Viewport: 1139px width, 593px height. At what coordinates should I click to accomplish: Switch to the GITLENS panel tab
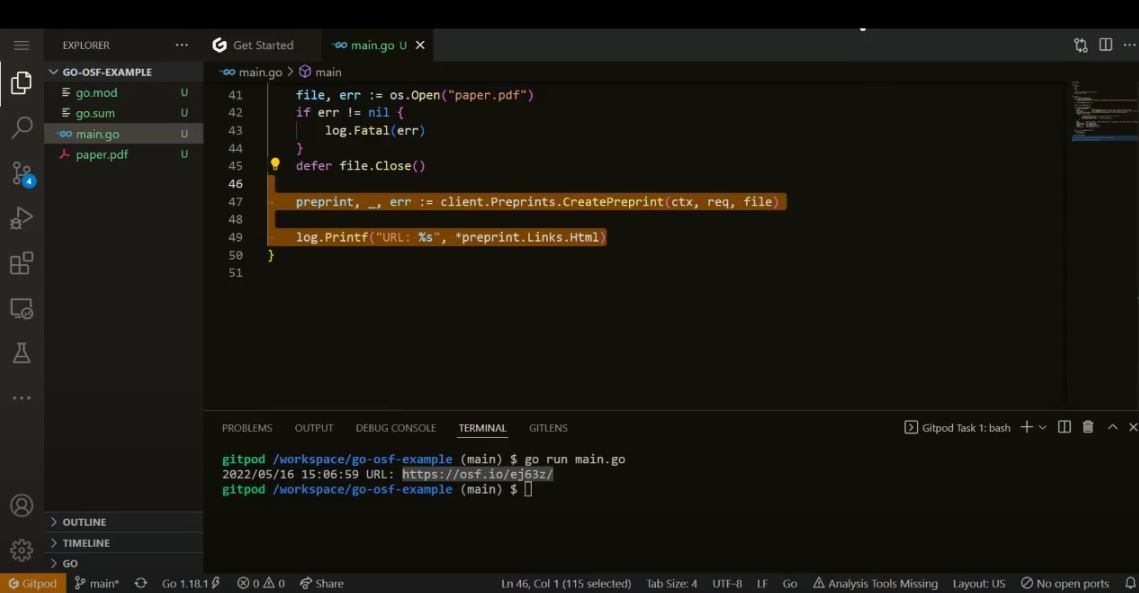pyautogui.click(x=548, y=428)
